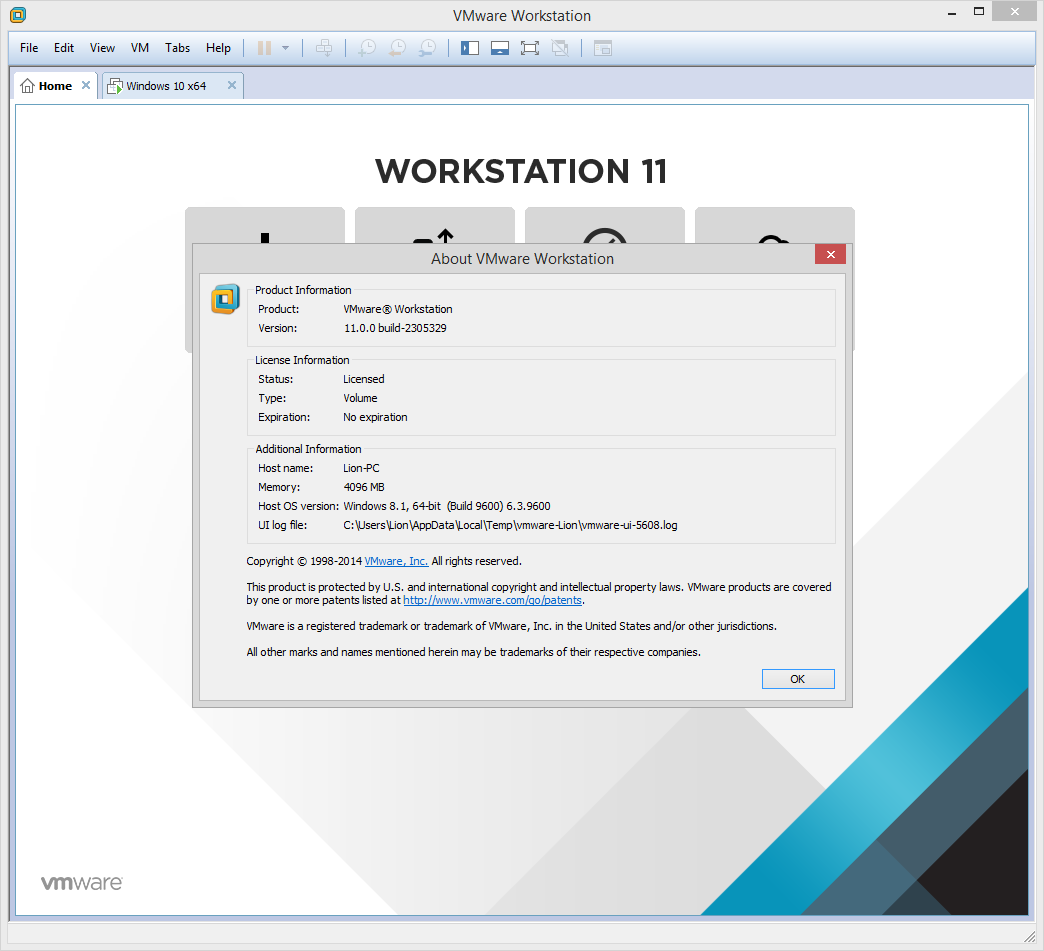Open the Edit menu
1044x951 pixels.
coord(64,48)
